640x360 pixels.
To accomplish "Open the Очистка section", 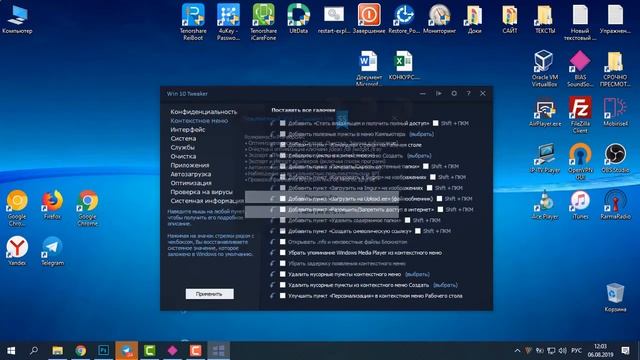I will pyautogui.click(x=183, y=156).
